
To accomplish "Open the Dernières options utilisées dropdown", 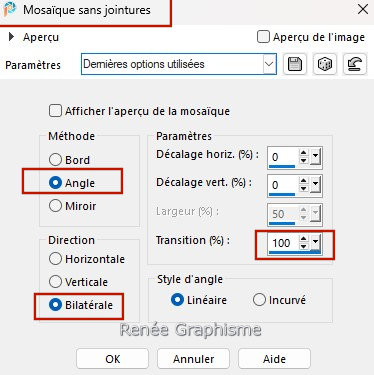I will (x=269, y=64).
